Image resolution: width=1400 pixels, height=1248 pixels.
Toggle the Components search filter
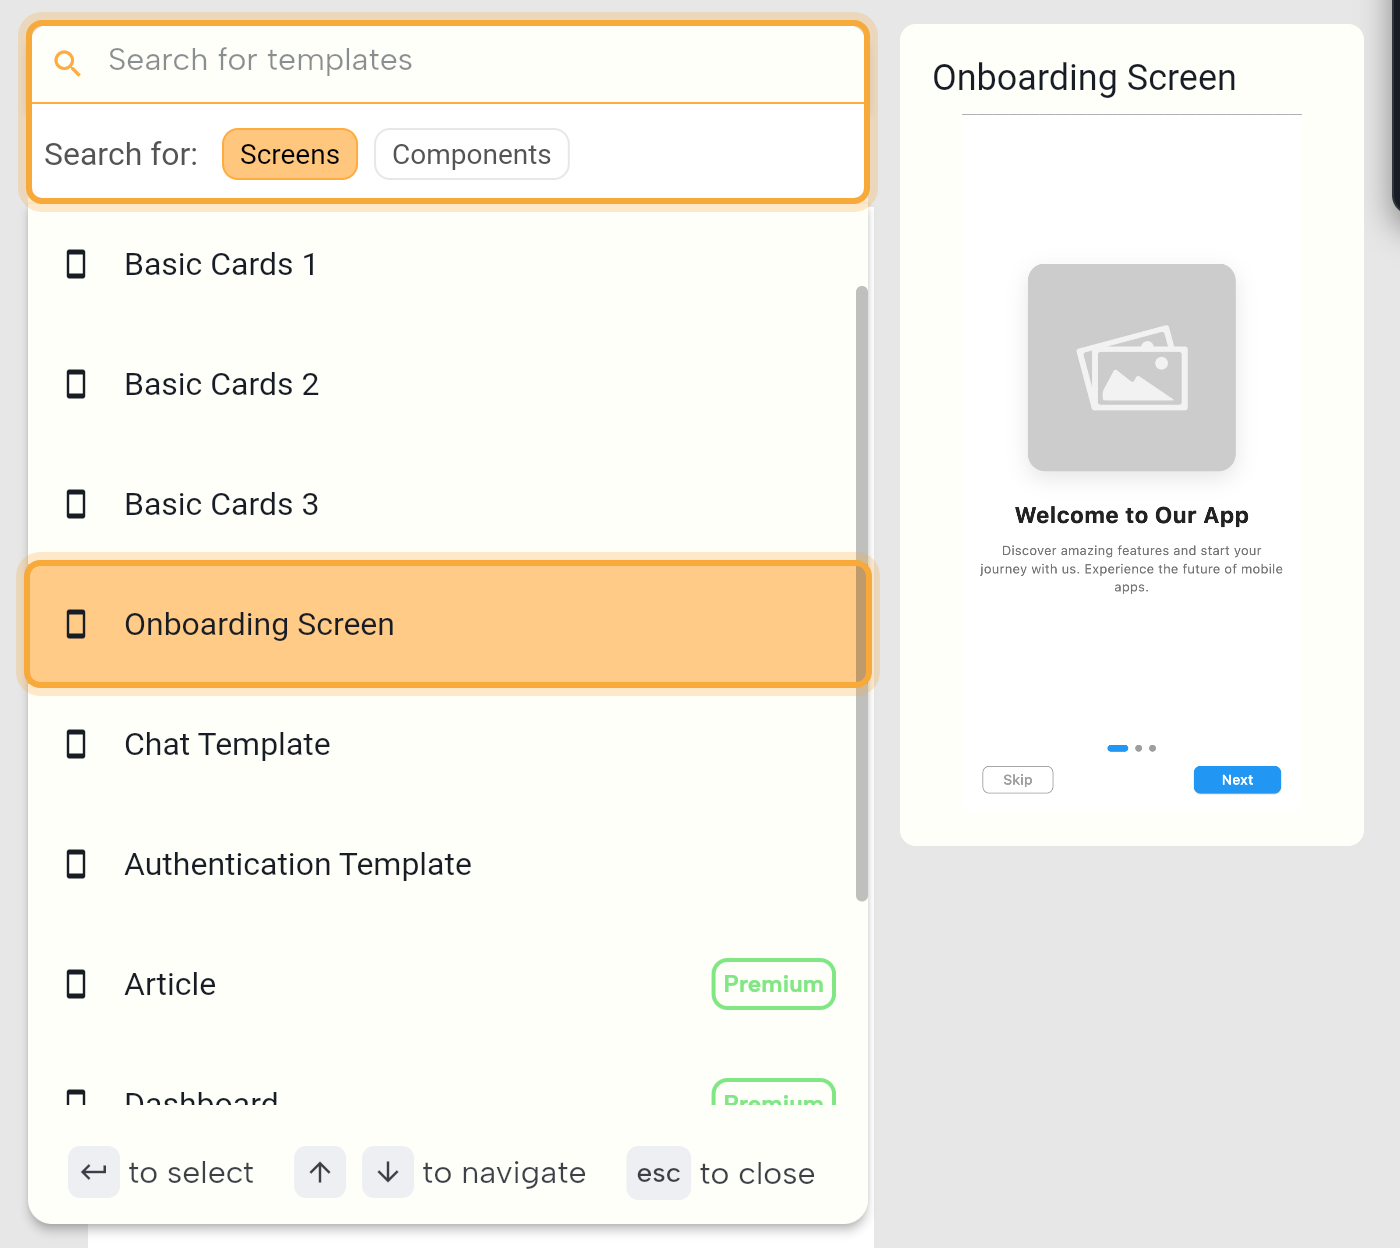472,154
